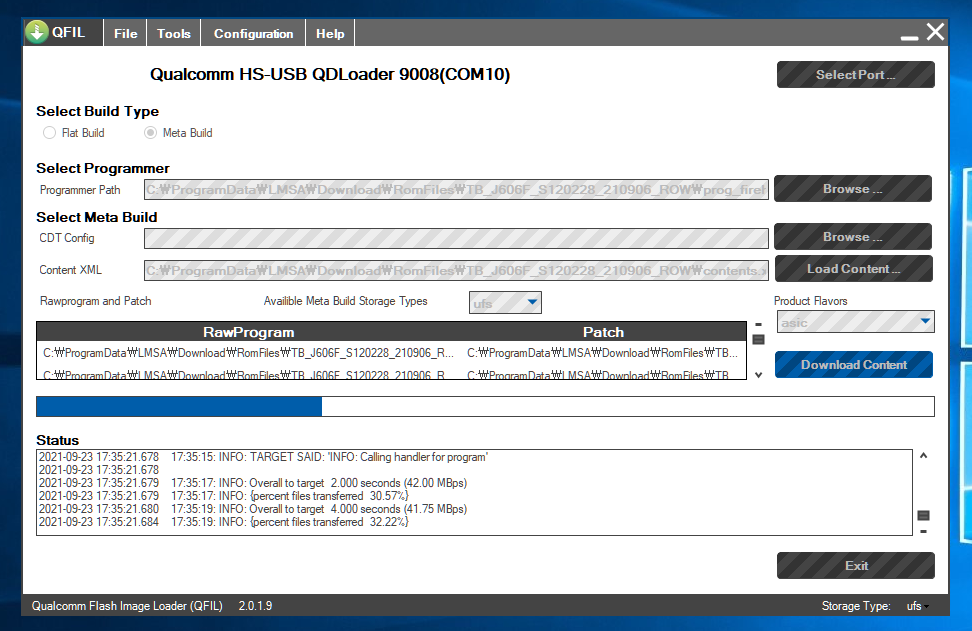Click the version text '2.0.1.9'
The image size is (972, 631).
(x=255, y=606)
